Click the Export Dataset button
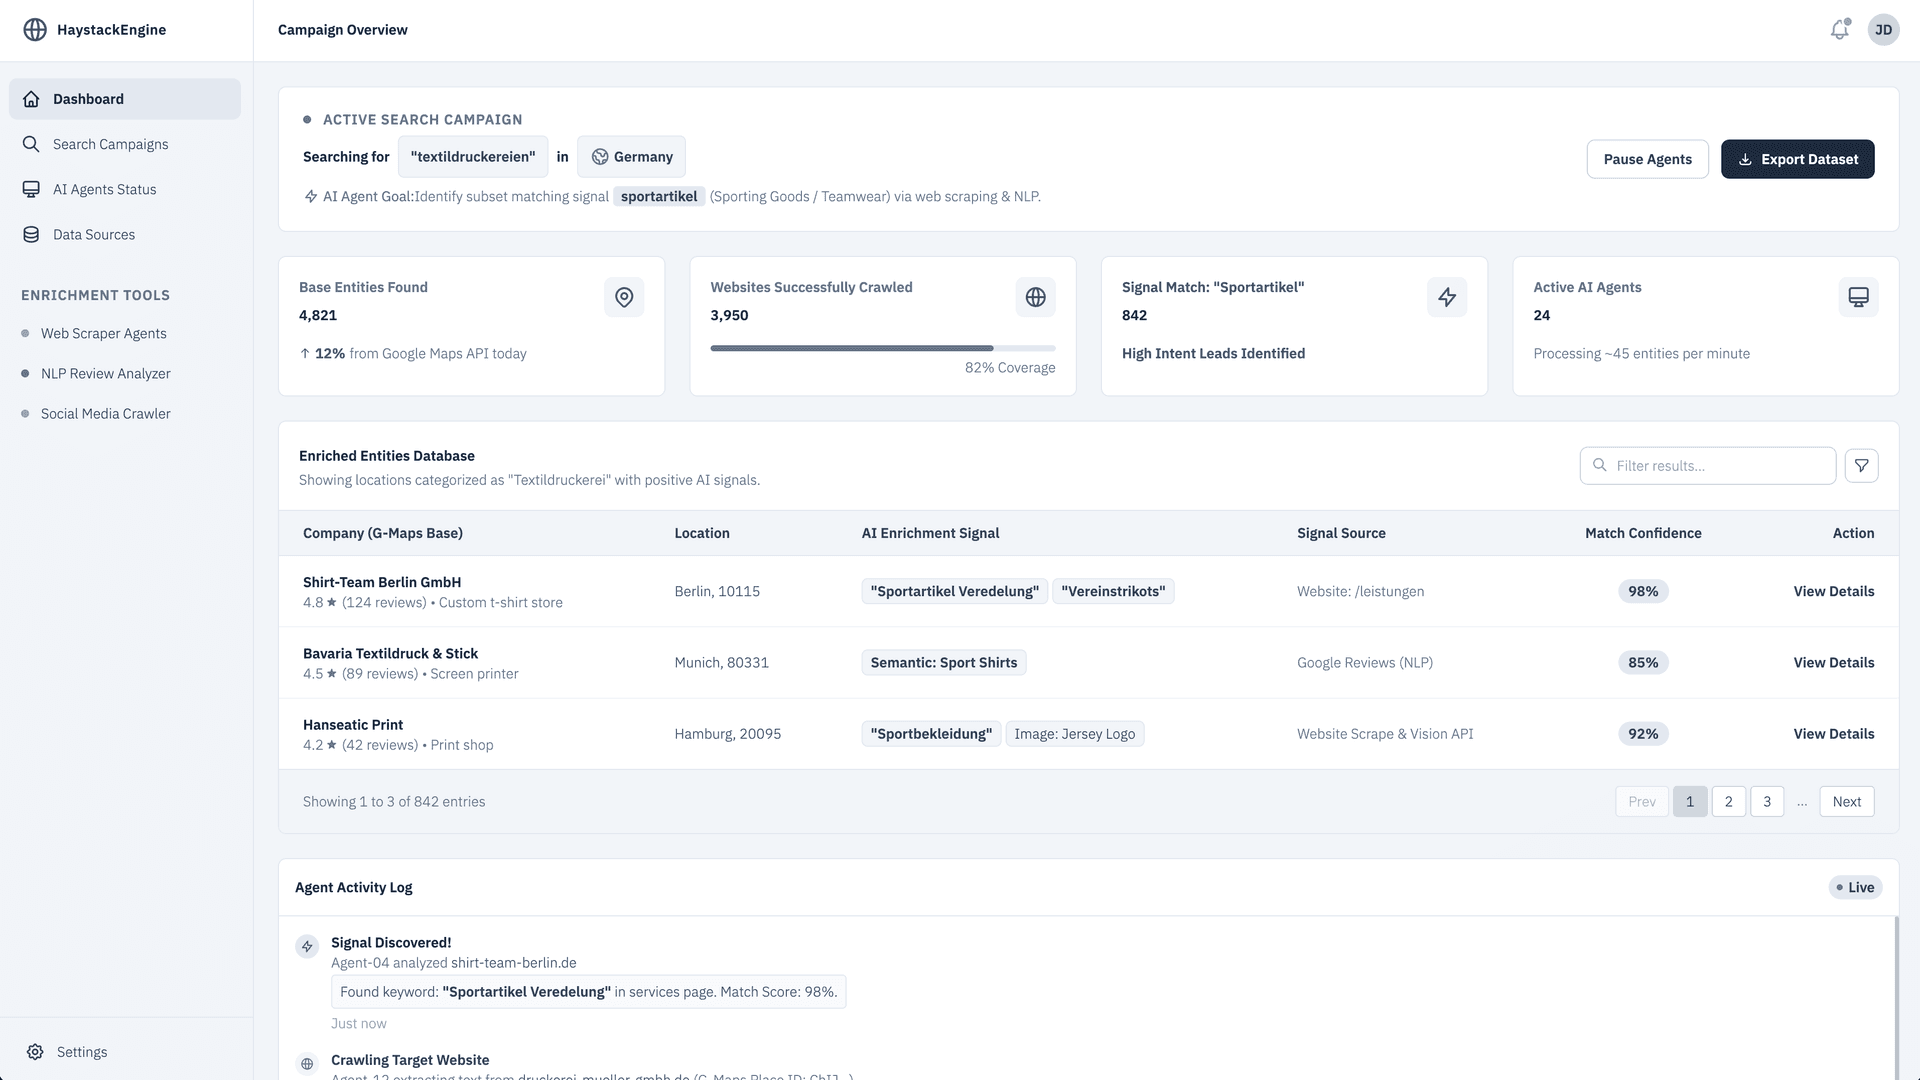 tap(1797, 159)
